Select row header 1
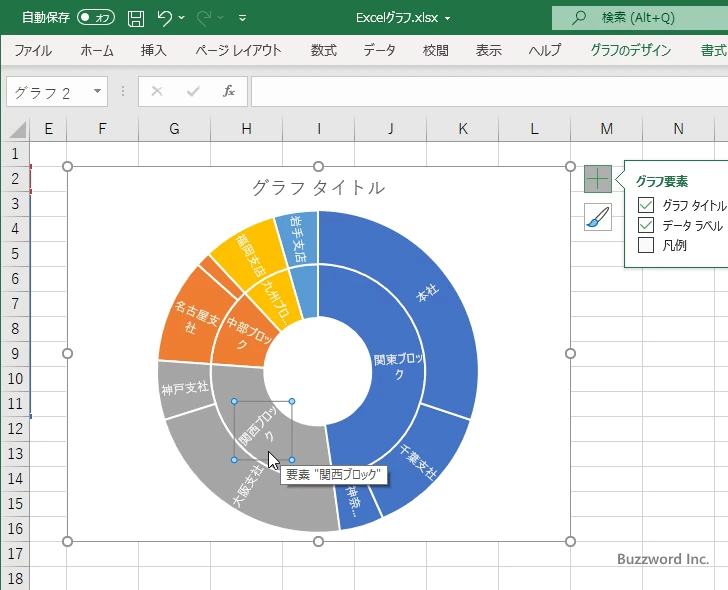The height and width of the screenshot is (590, 728). 15,154
